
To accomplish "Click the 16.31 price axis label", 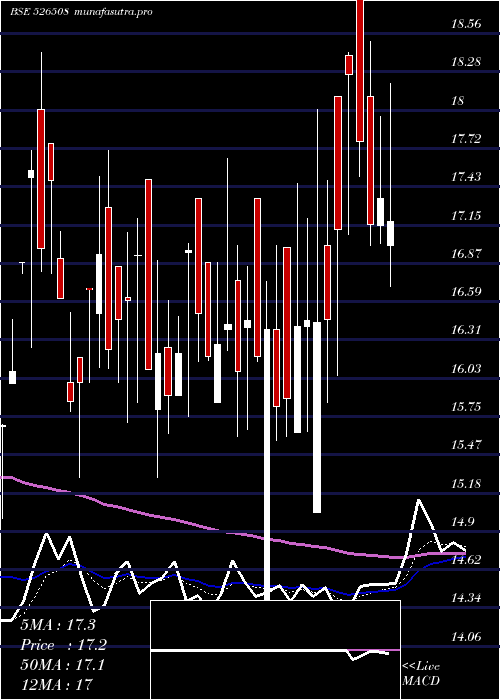I will point(466,330).
